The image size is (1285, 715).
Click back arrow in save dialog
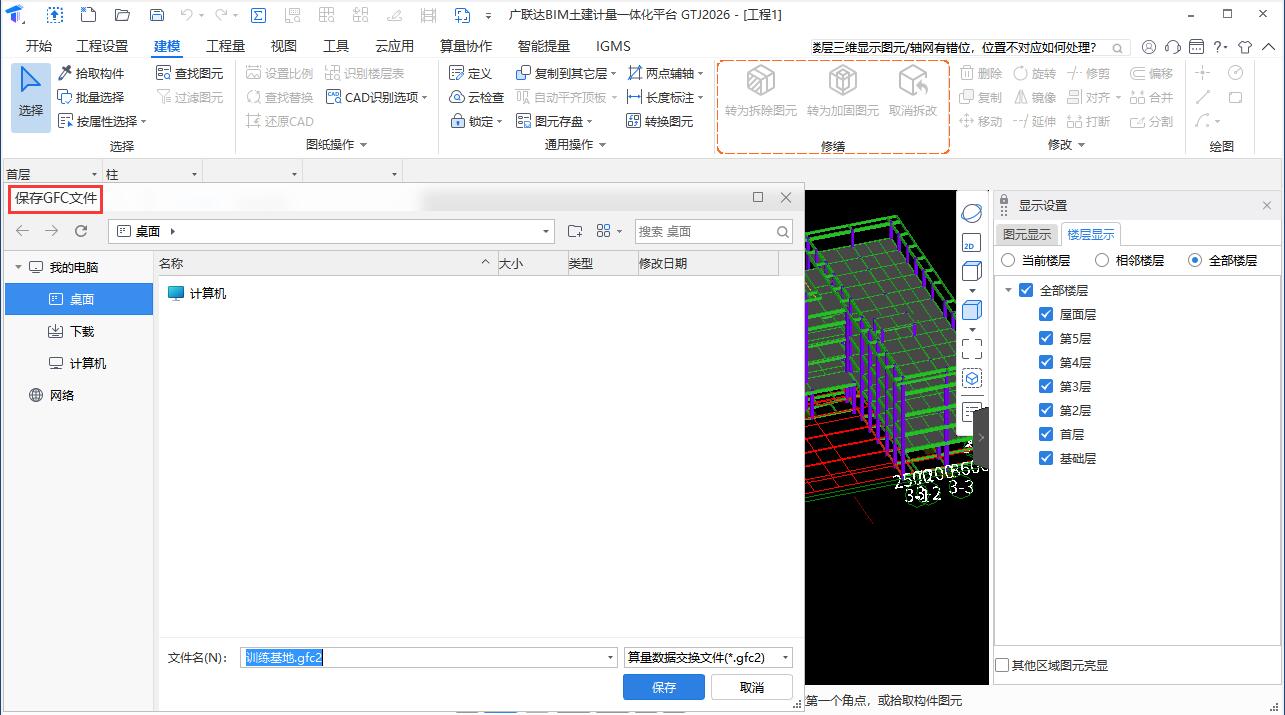(22, 231)
